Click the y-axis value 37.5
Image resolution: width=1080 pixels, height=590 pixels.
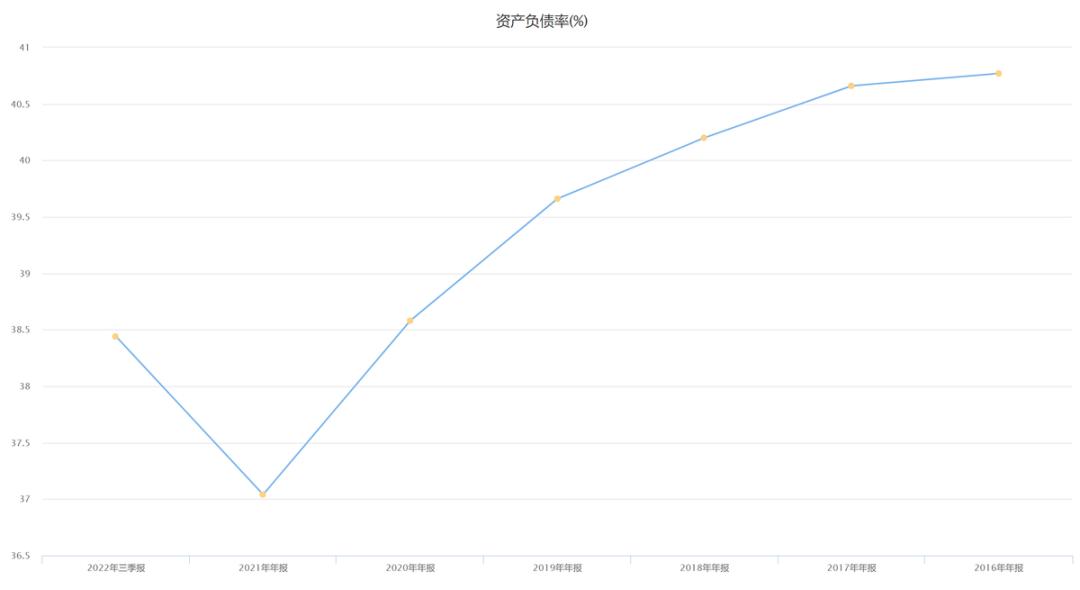(21, 443)
